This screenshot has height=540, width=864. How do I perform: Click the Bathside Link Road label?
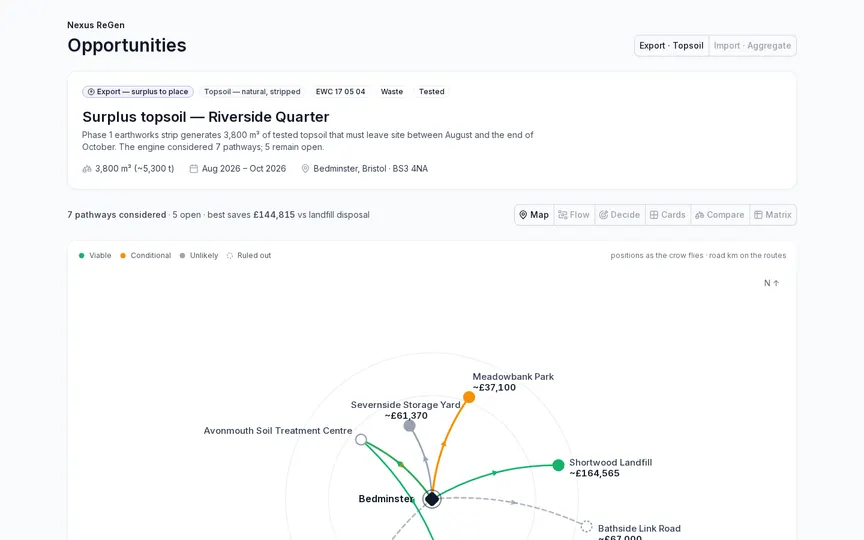tap(639, 529)
